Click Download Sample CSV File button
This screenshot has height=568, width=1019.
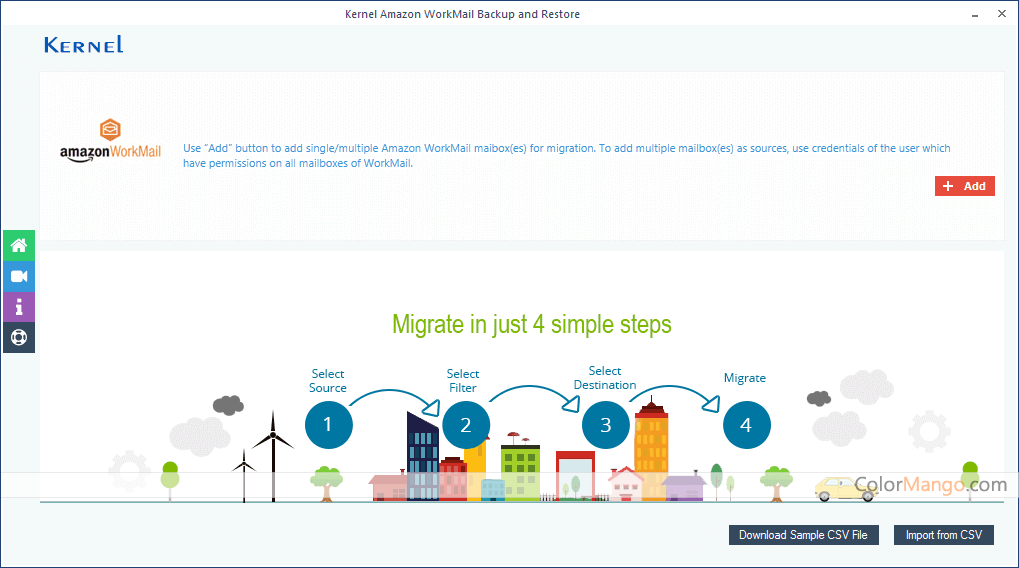[x=803, y=535]
